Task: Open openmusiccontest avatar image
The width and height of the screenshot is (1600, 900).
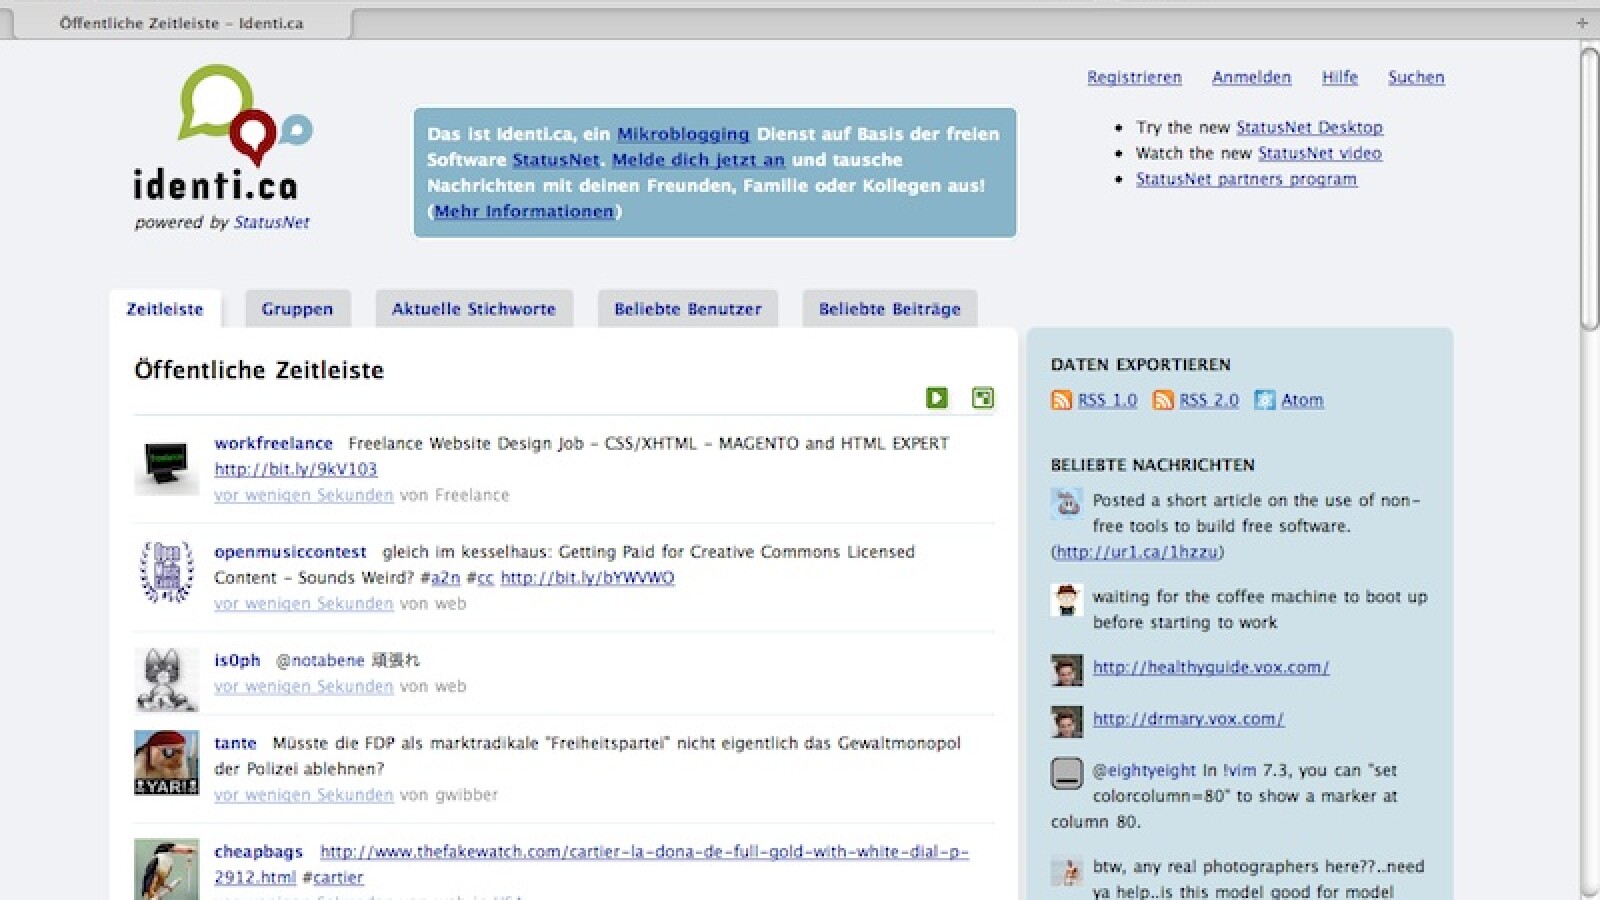Action: (x=166, y=572)
